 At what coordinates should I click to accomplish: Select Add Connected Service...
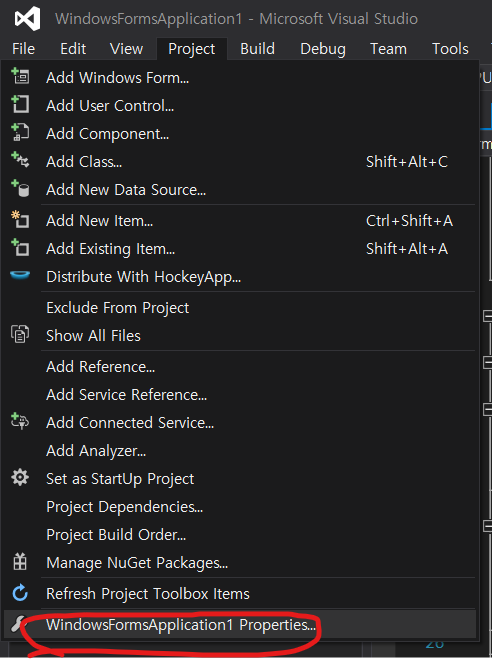239,423
